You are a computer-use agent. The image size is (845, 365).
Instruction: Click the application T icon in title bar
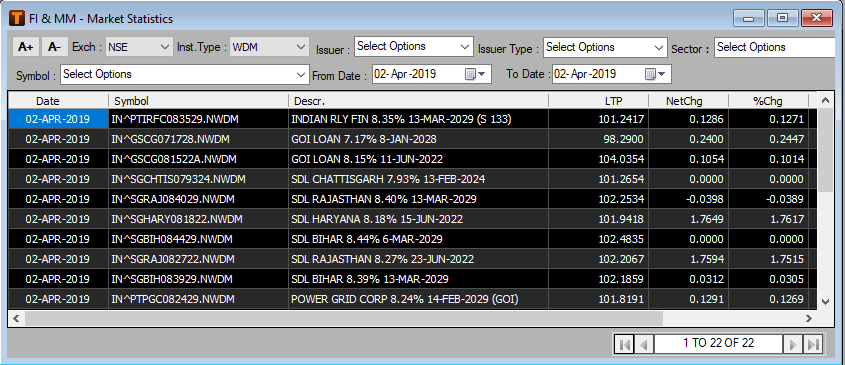point(17,18)
